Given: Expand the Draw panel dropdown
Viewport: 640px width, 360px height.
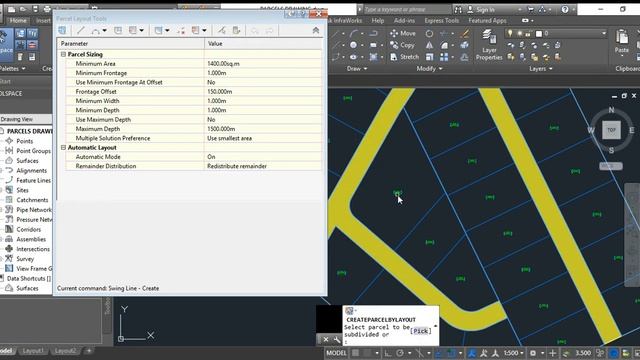Looking at the screenshot, I should pyautogui.click(x=357, y=69).
